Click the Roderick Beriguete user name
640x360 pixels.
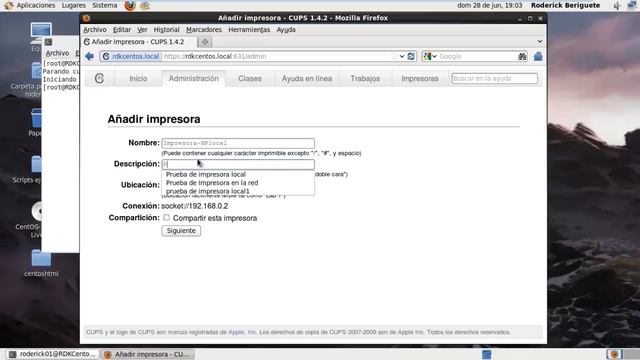pos(565,5)
